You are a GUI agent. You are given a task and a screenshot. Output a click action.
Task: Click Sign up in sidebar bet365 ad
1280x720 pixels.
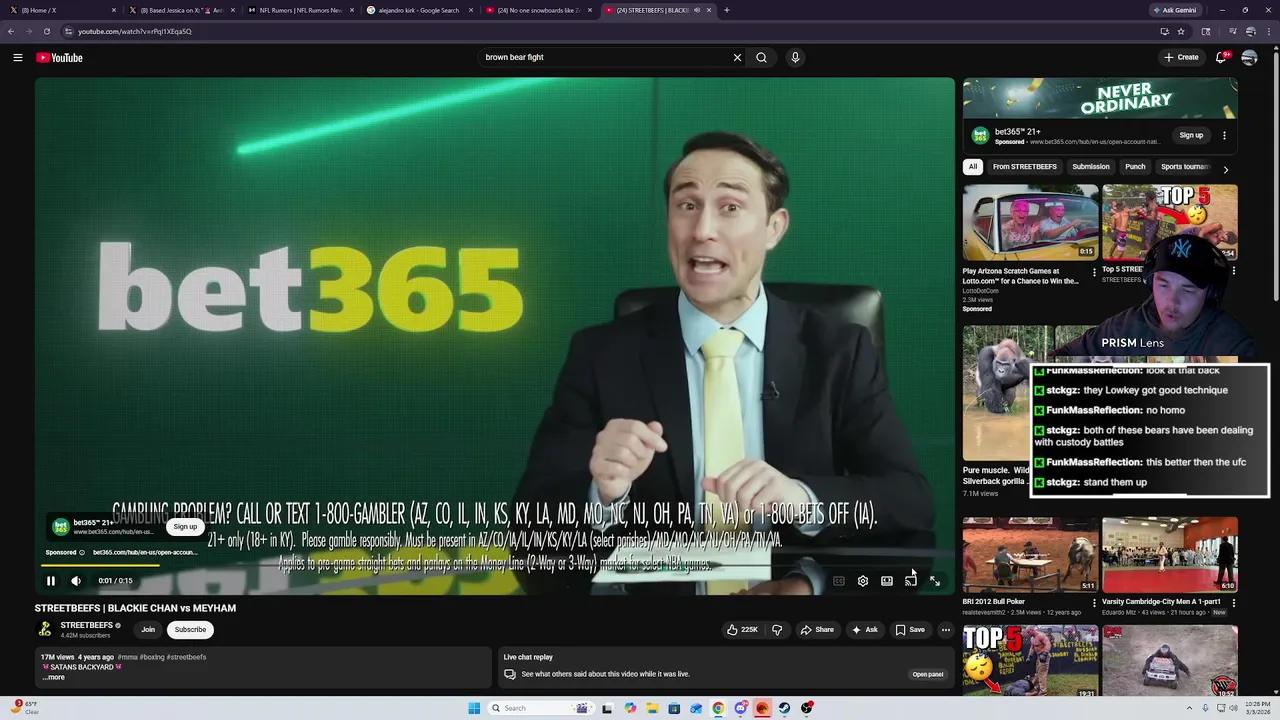coord(1191,135)
